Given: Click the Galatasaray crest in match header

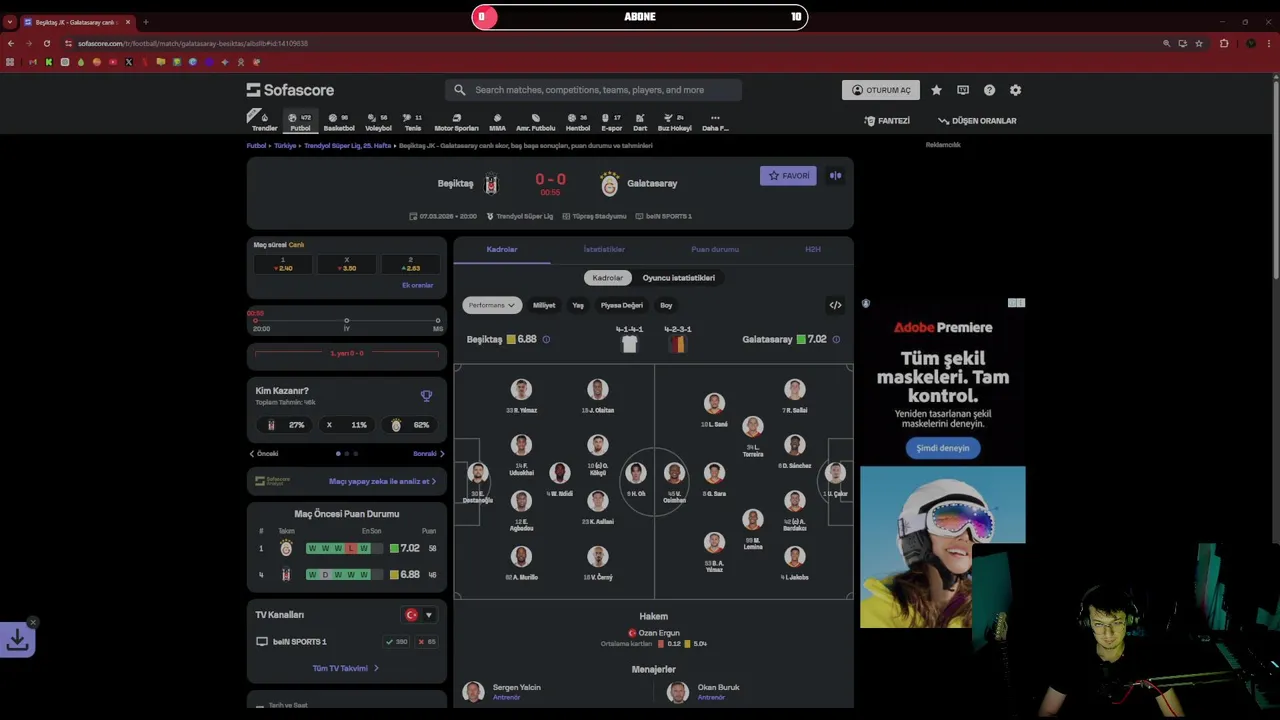Looking at the screenshot, I should click(609, 184).
